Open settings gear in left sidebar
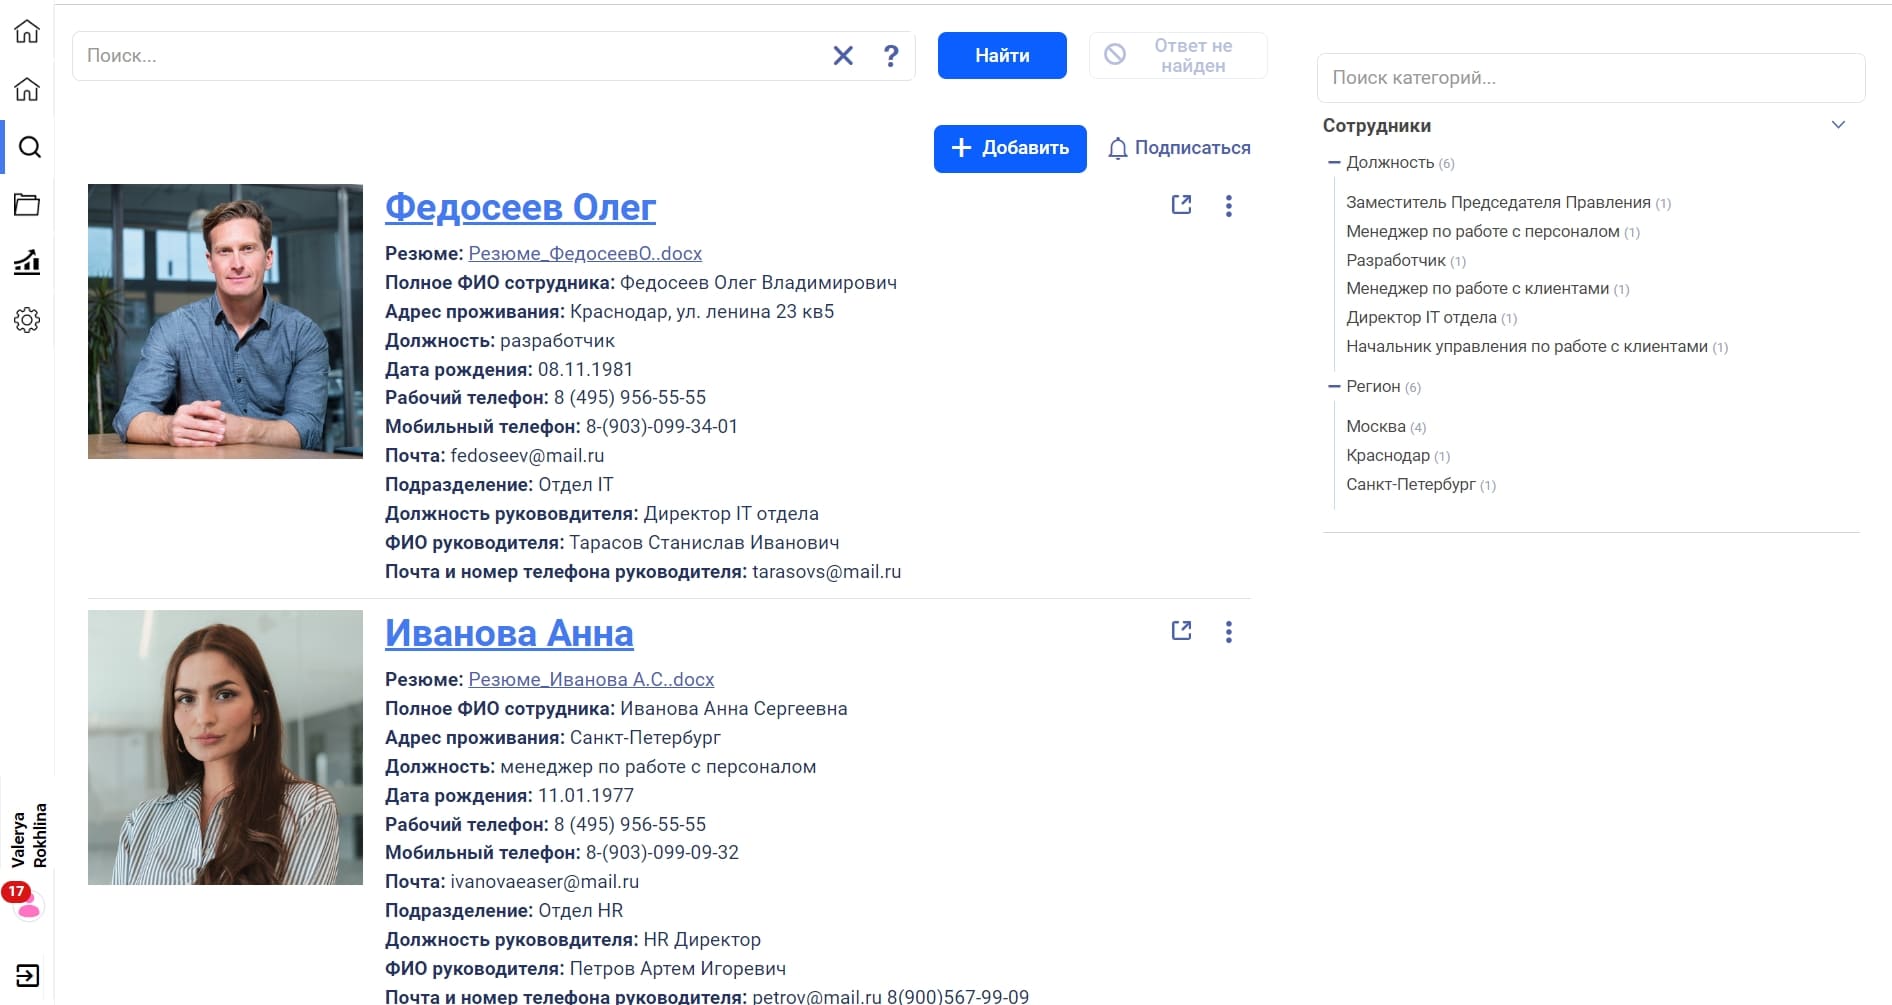Screen dimensions: 1892x1005 coord(27,320)
